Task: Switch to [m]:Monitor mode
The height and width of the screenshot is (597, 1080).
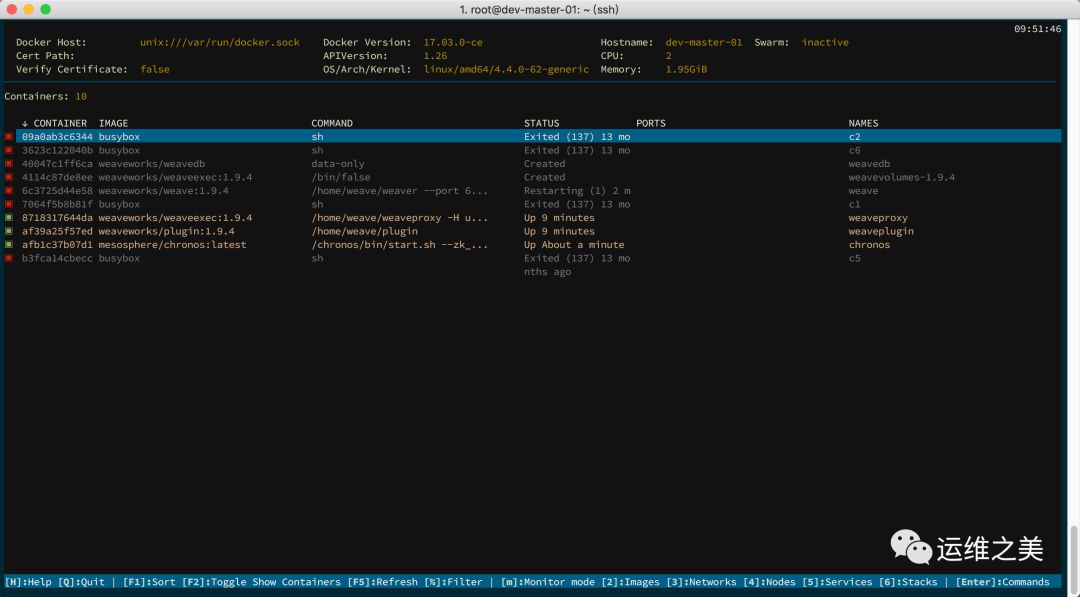Action: (x=548, y=582)
